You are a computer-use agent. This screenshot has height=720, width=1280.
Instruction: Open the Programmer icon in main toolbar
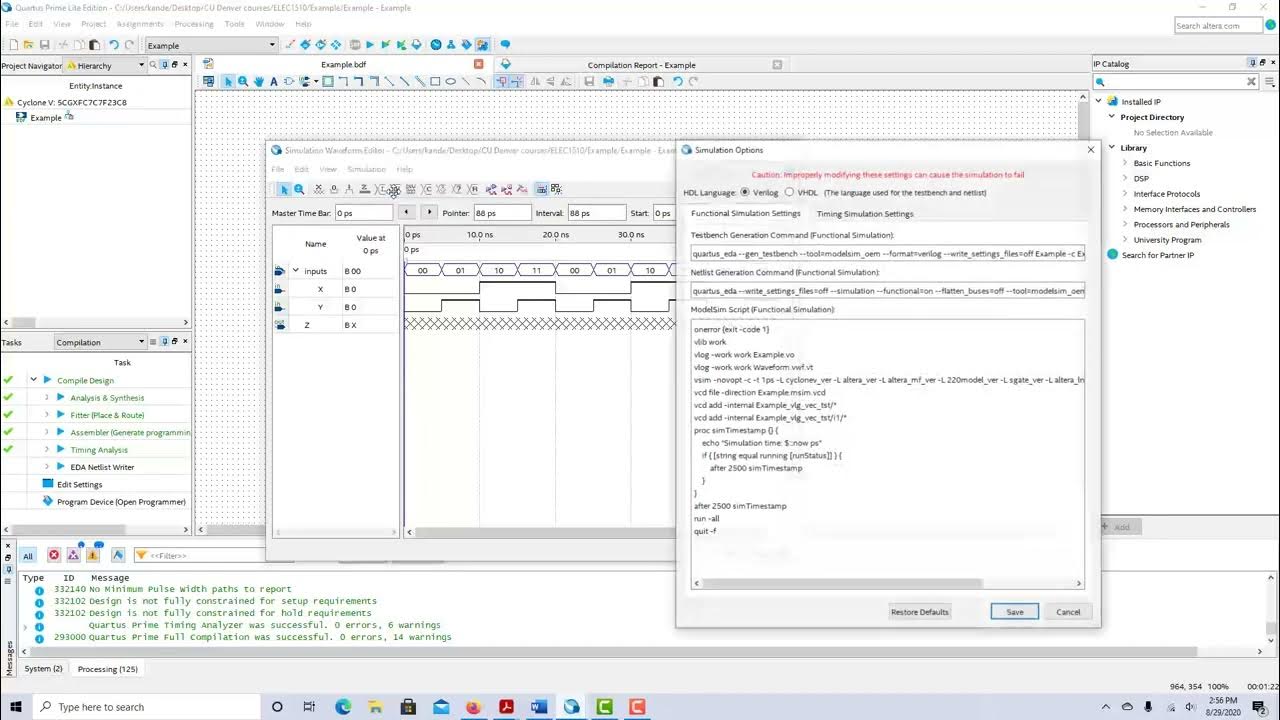466,45
